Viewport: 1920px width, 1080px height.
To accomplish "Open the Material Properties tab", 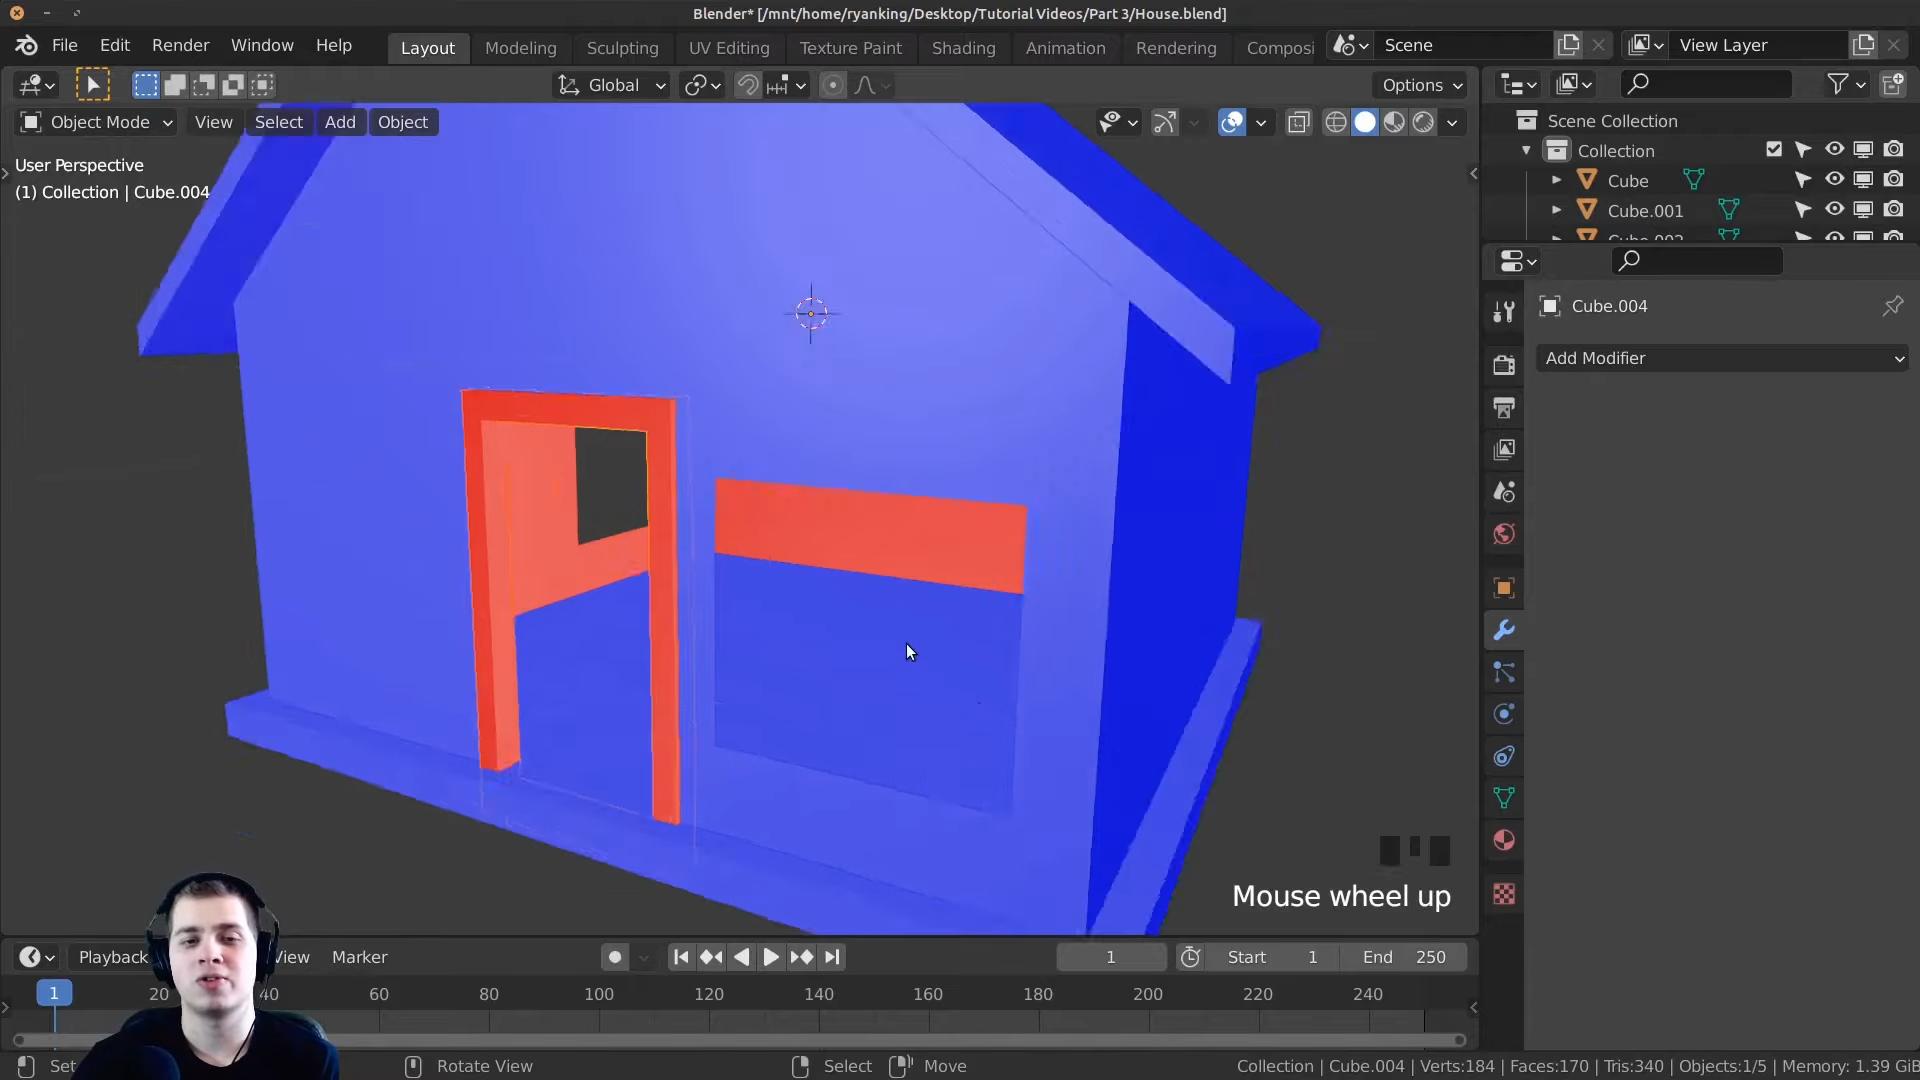I will [x=1503, y=840].
